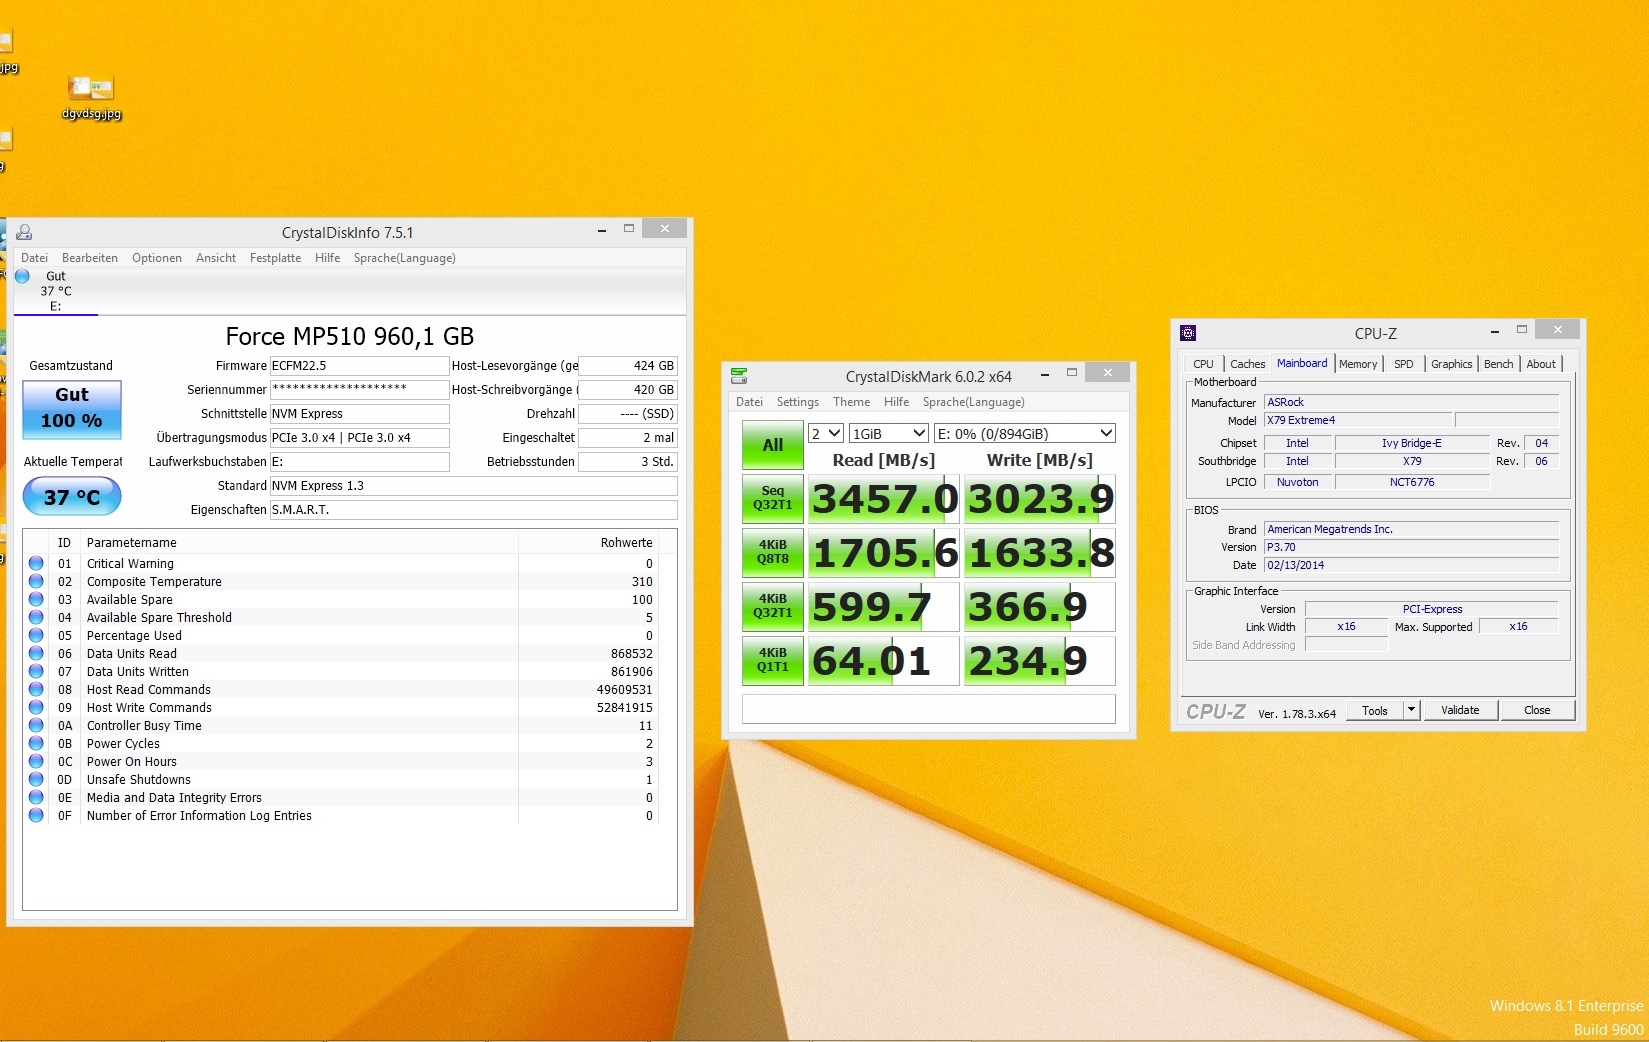Image resolution: width=1649 pixels, height=1042 pixels.
Task: Click status dot for Error Information Log Entries
Action: coord(36,815)
